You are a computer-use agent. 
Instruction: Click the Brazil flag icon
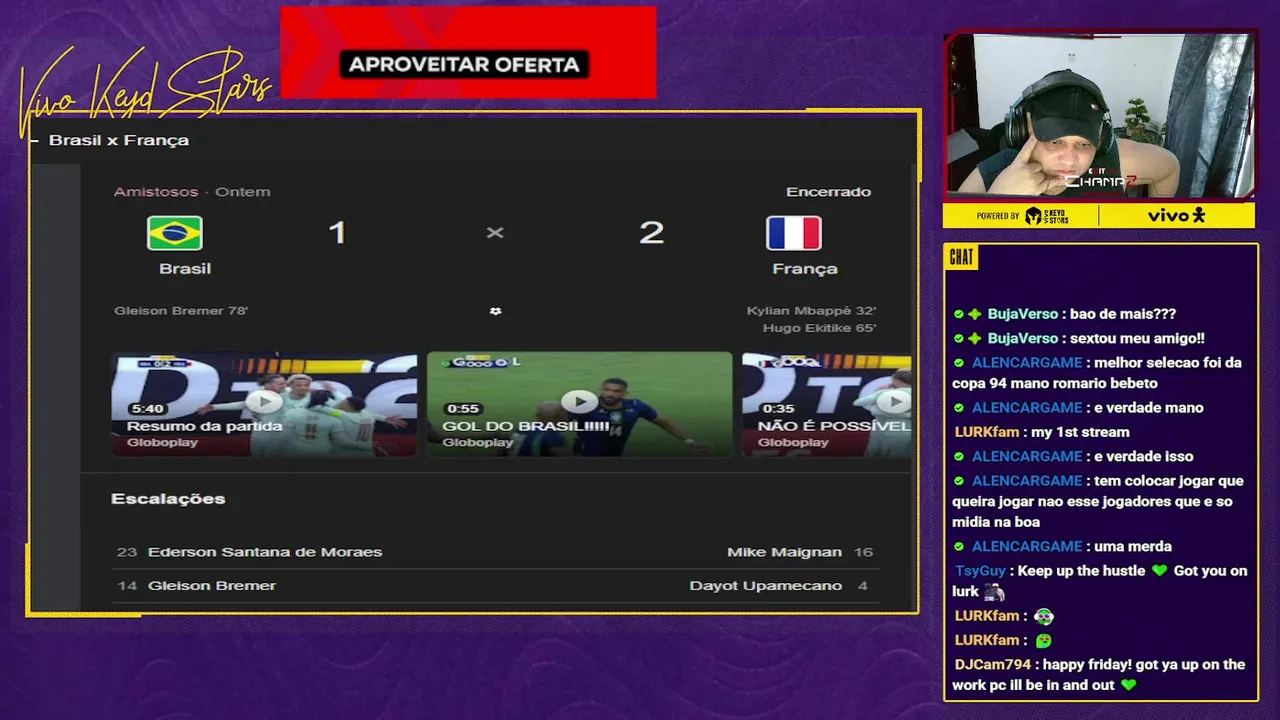(175, 233)
